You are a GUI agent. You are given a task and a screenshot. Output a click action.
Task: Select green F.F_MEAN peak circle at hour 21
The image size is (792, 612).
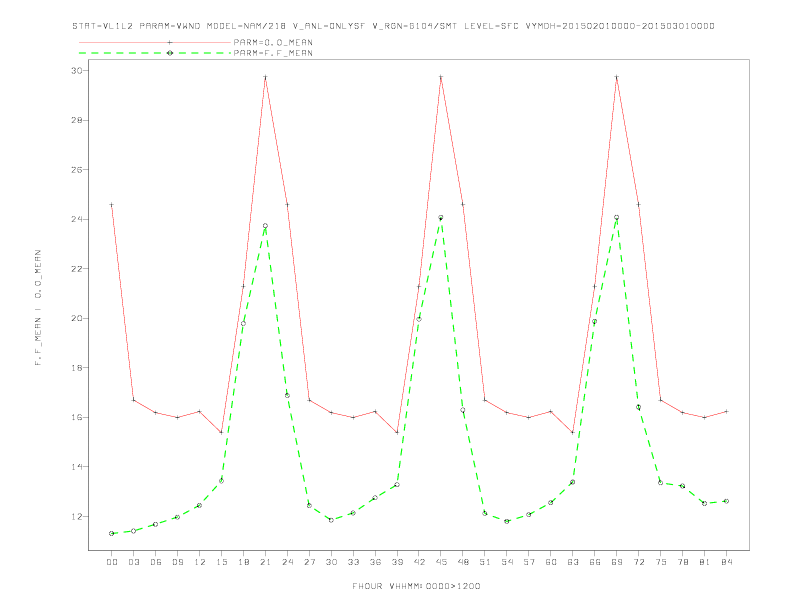tap(265, 226)
